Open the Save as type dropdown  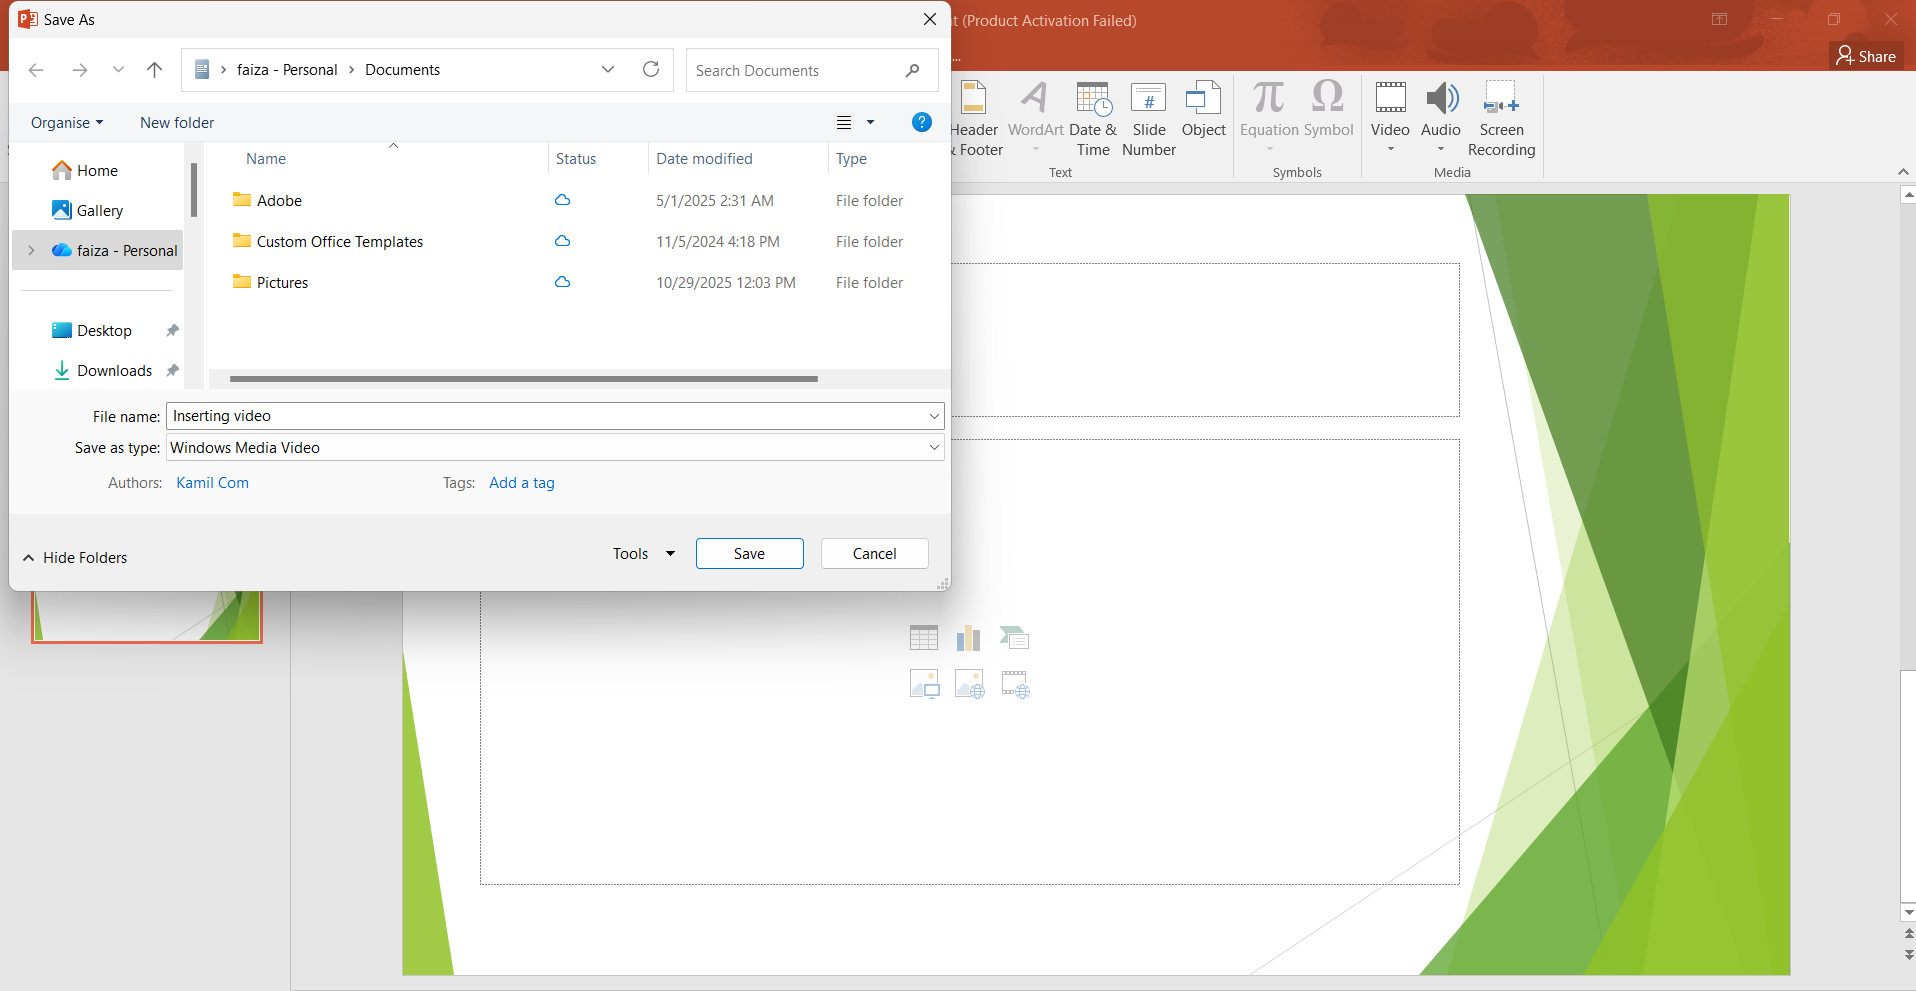pyautogui.click(x=555, y=448)
